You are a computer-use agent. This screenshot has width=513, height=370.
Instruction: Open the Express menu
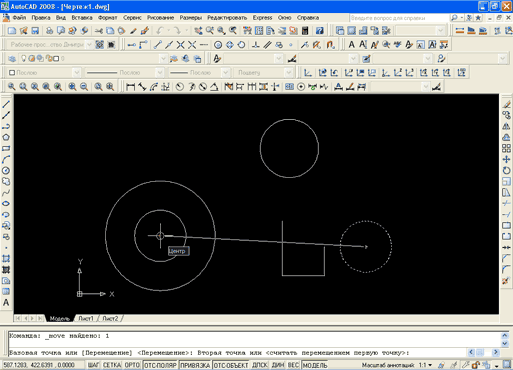262,18
